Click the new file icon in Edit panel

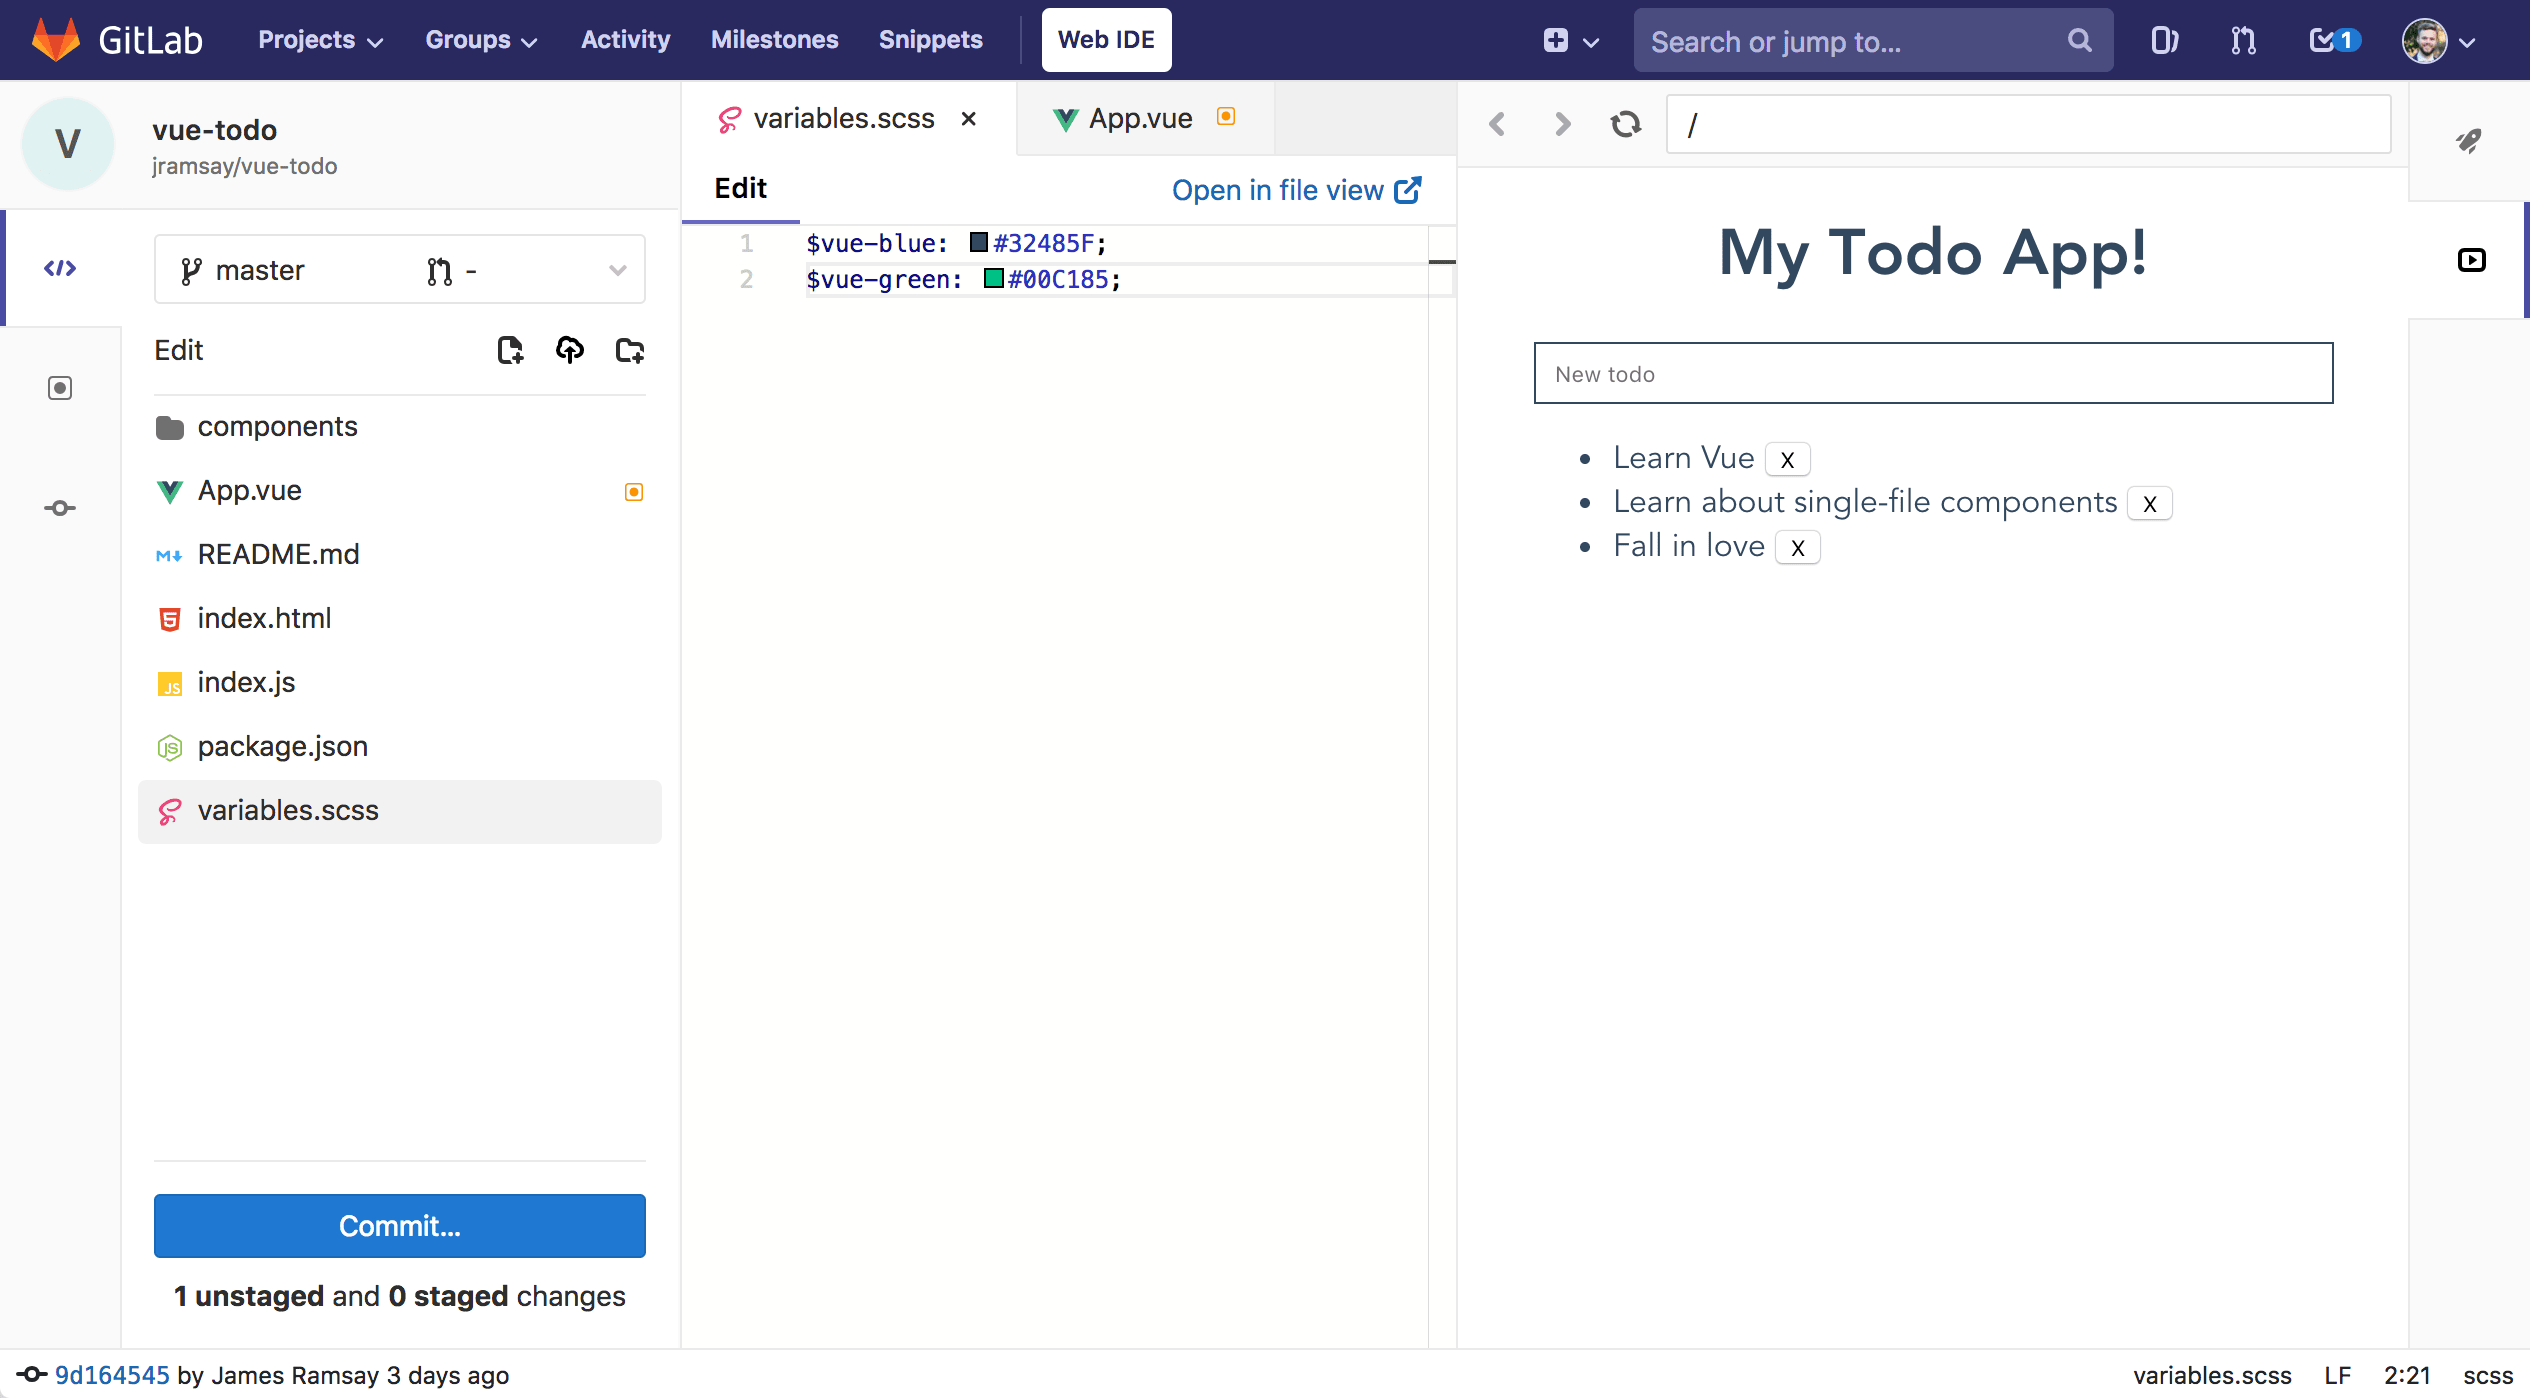tap(509, 351)
